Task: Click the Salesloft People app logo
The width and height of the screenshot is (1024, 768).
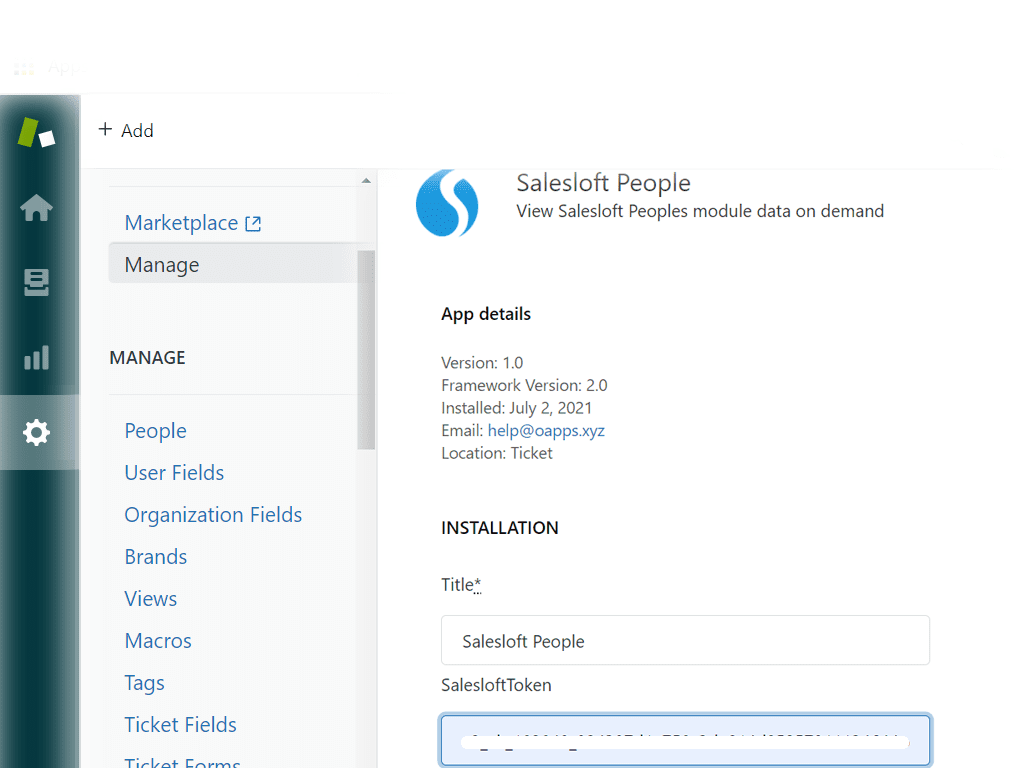Action: (x=447, y=203)
